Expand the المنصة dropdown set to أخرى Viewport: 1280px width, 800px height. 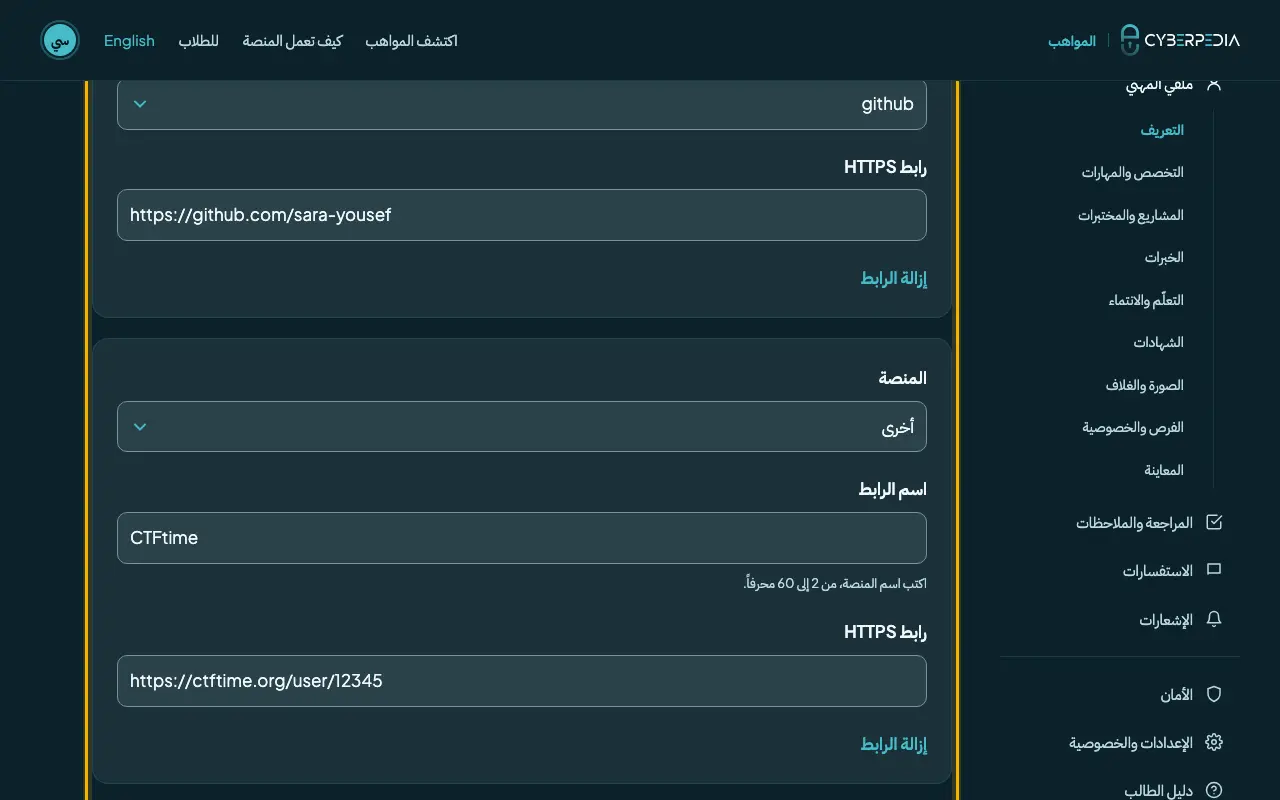522,427
